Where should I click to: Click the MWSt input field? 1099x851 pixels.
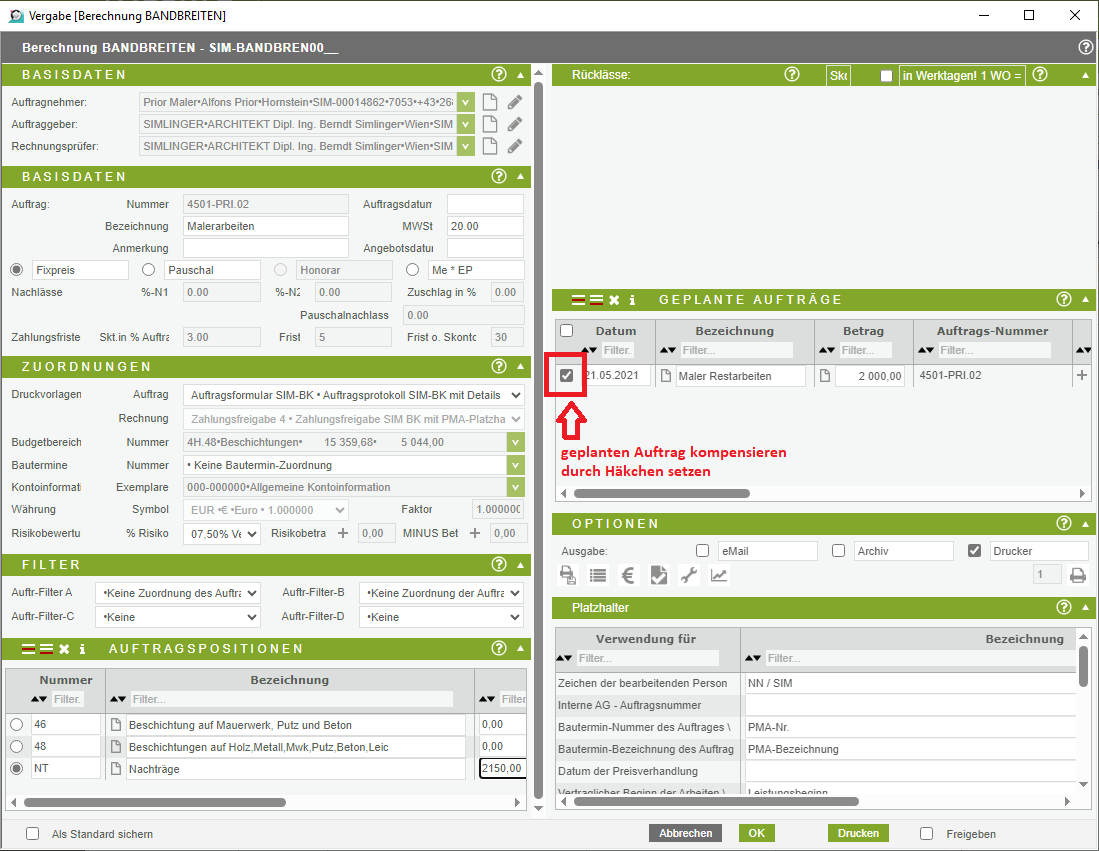(485, 226)
